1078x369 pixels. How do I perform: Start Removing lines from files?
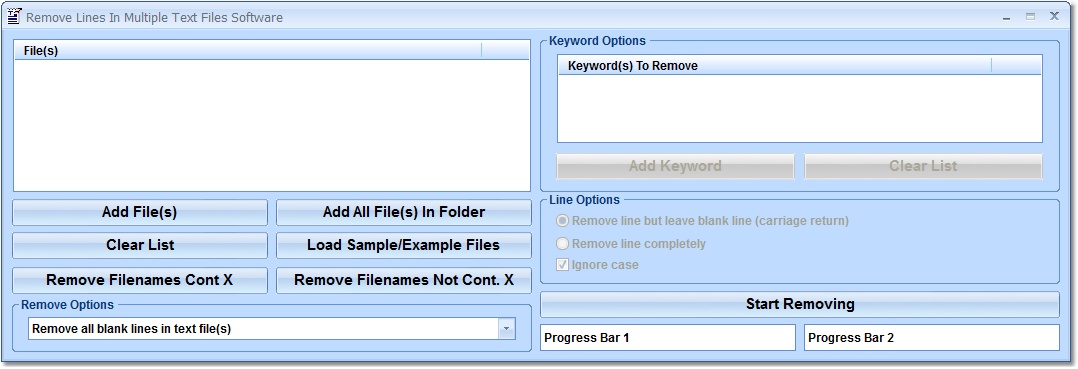tap(800, 304)
